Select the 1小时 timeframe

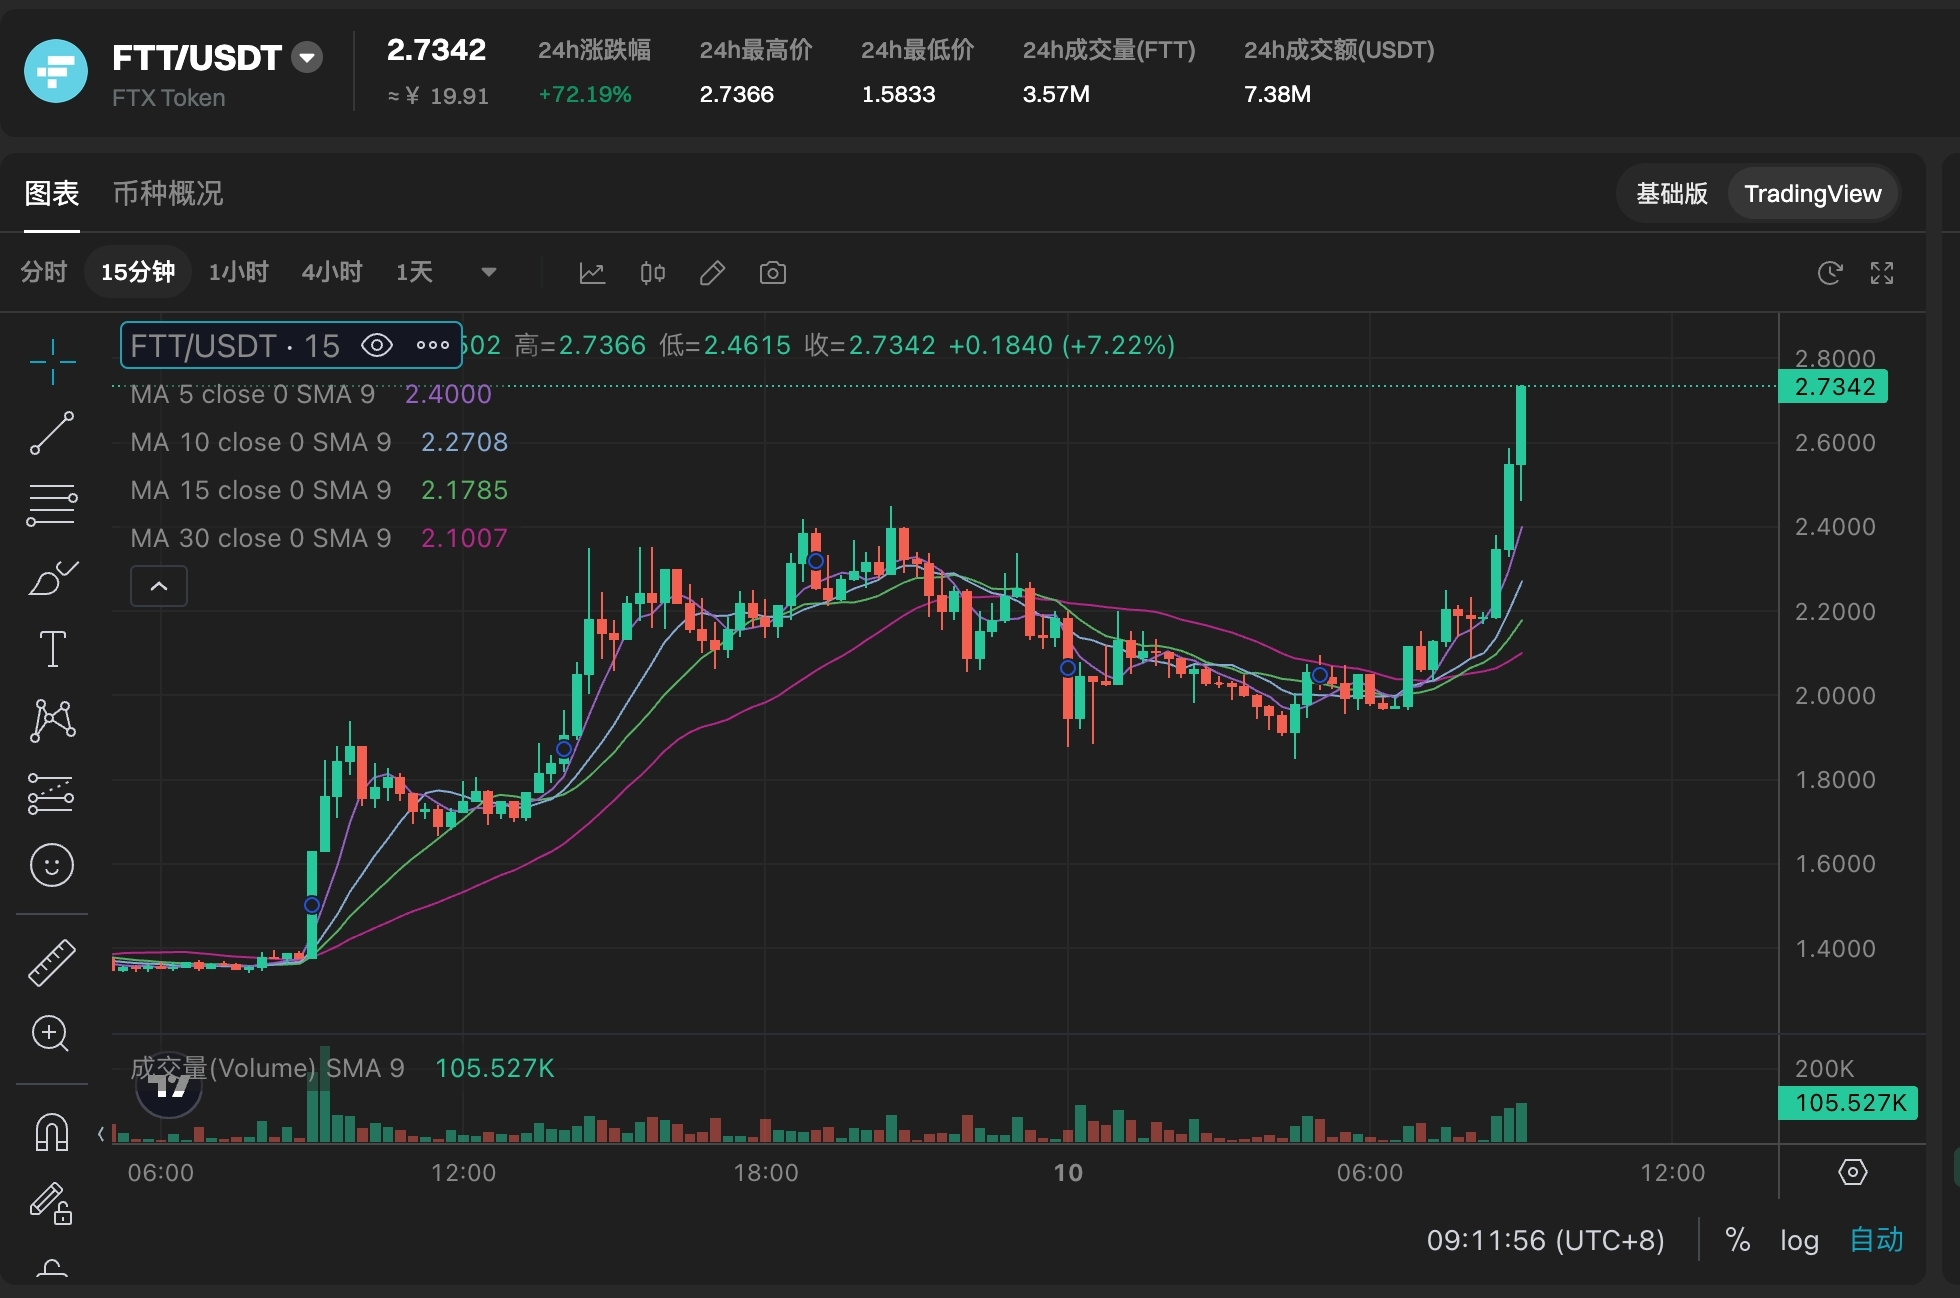[x=238, y=272]
